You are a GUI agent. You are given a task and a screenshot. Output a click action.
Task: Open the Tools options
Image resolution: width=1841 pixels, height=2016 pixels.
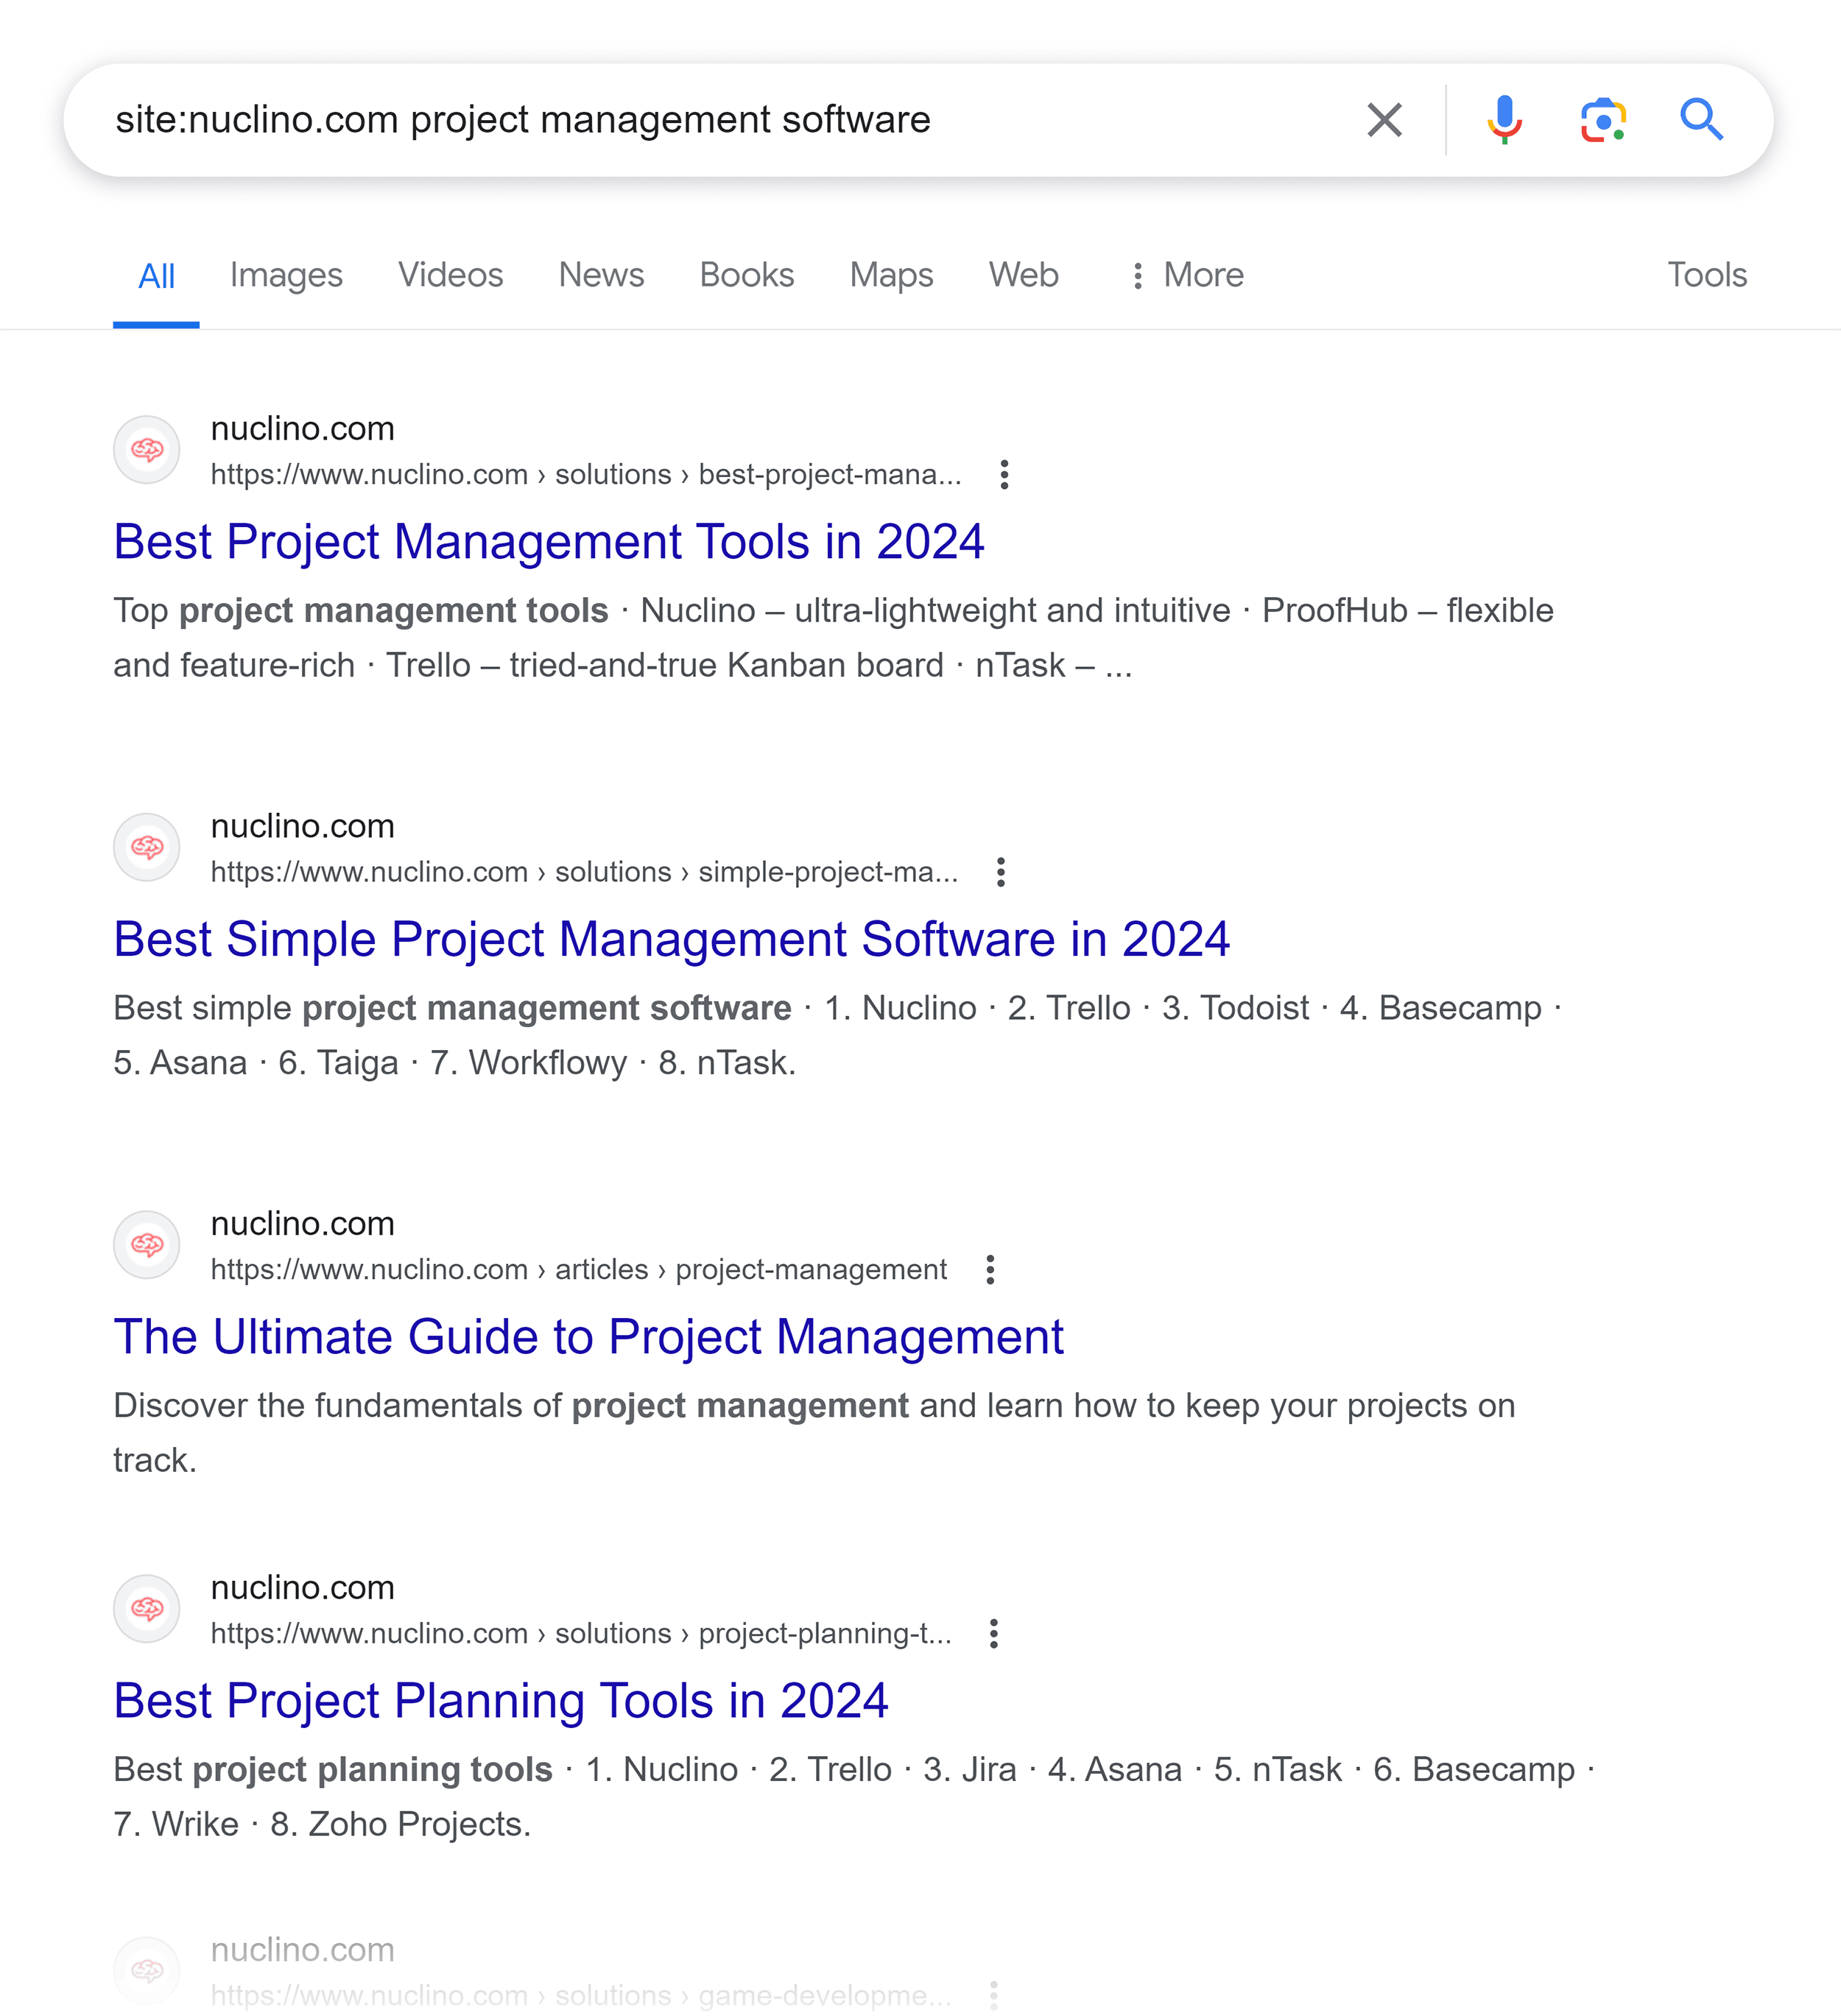[x=1706, y=275]
